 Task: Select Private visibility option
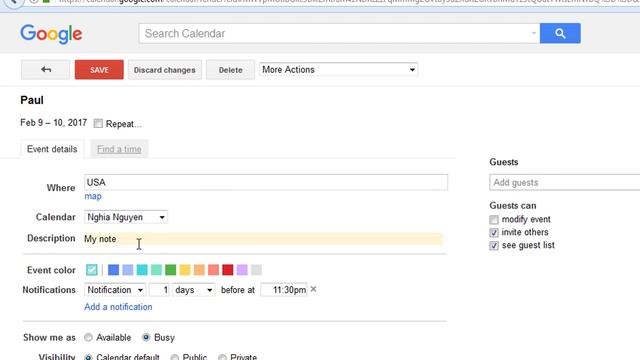(x=222, y=357)
